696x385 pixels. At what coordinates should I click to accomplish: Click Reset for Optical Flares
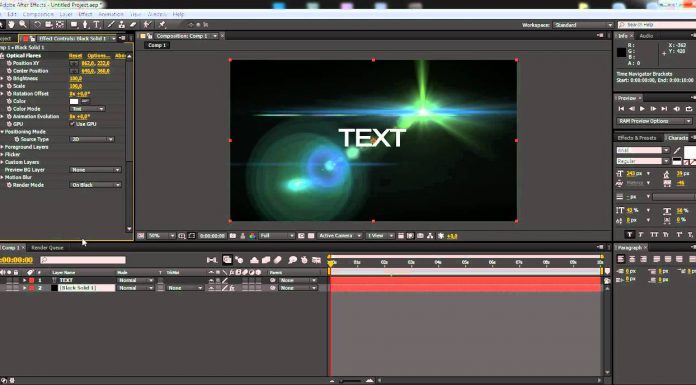tap(75, 56)
